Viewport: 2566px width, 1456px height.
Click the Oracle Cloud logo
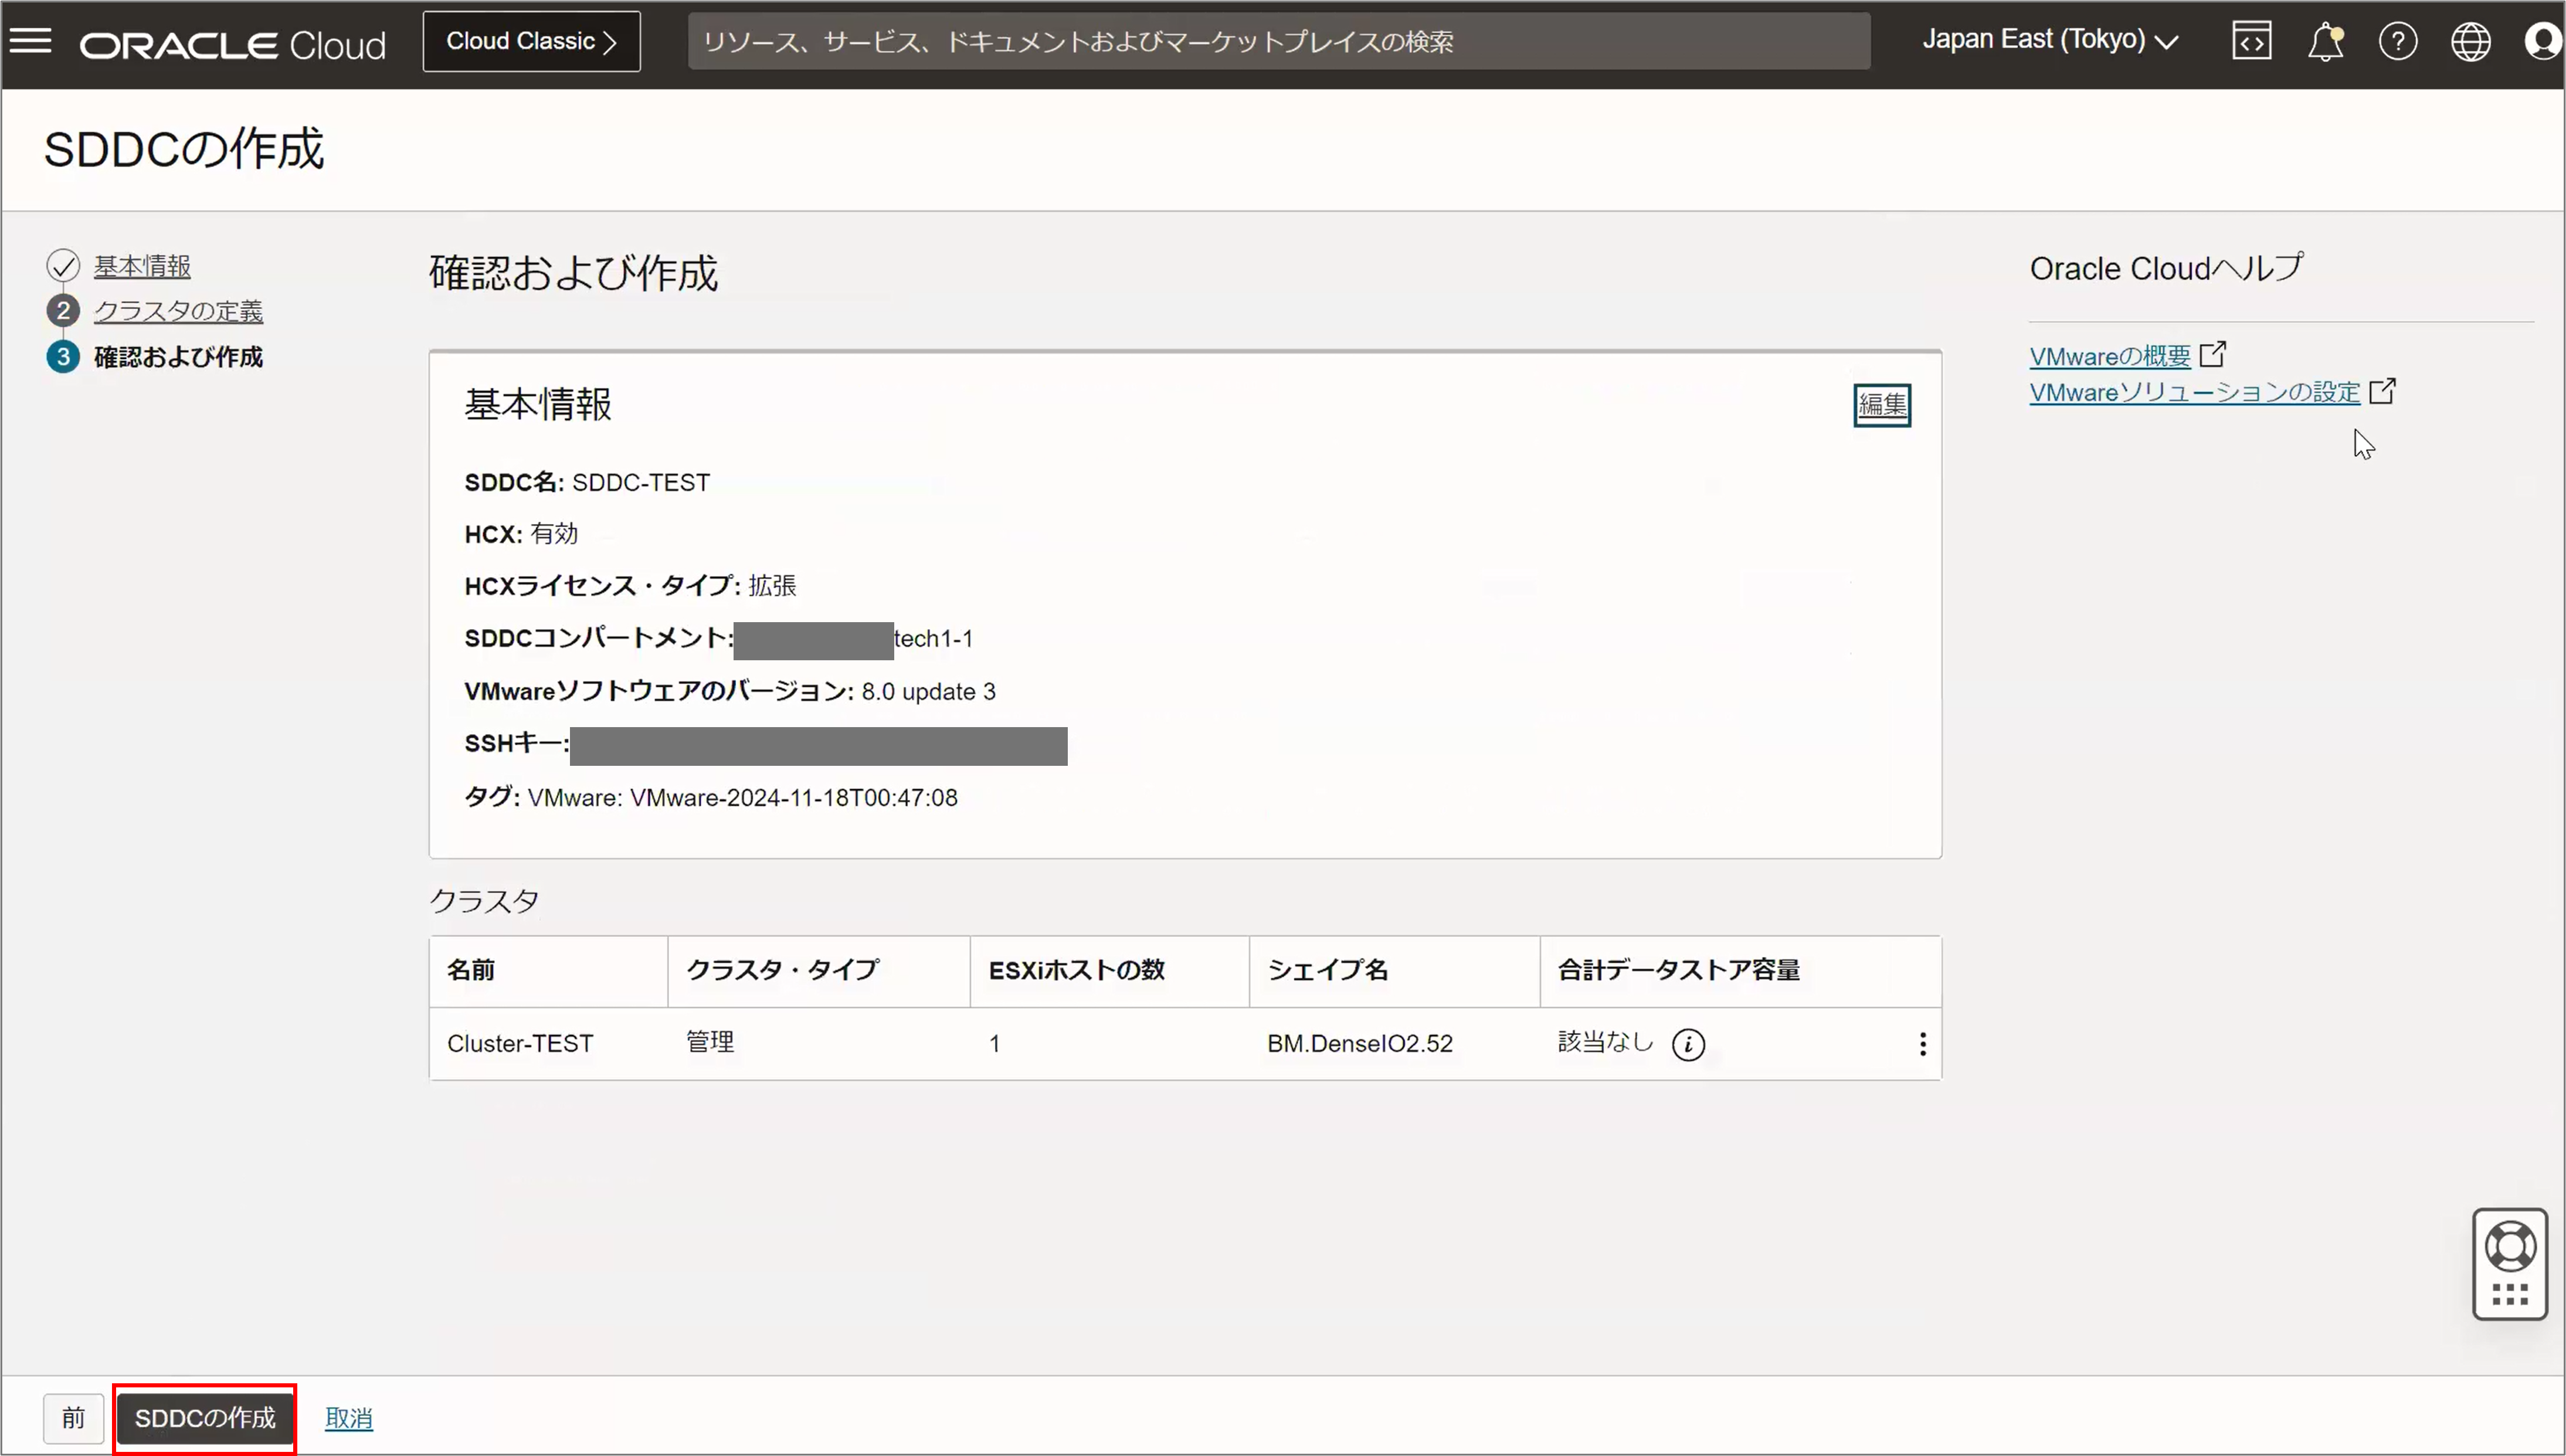coord(232,44)
